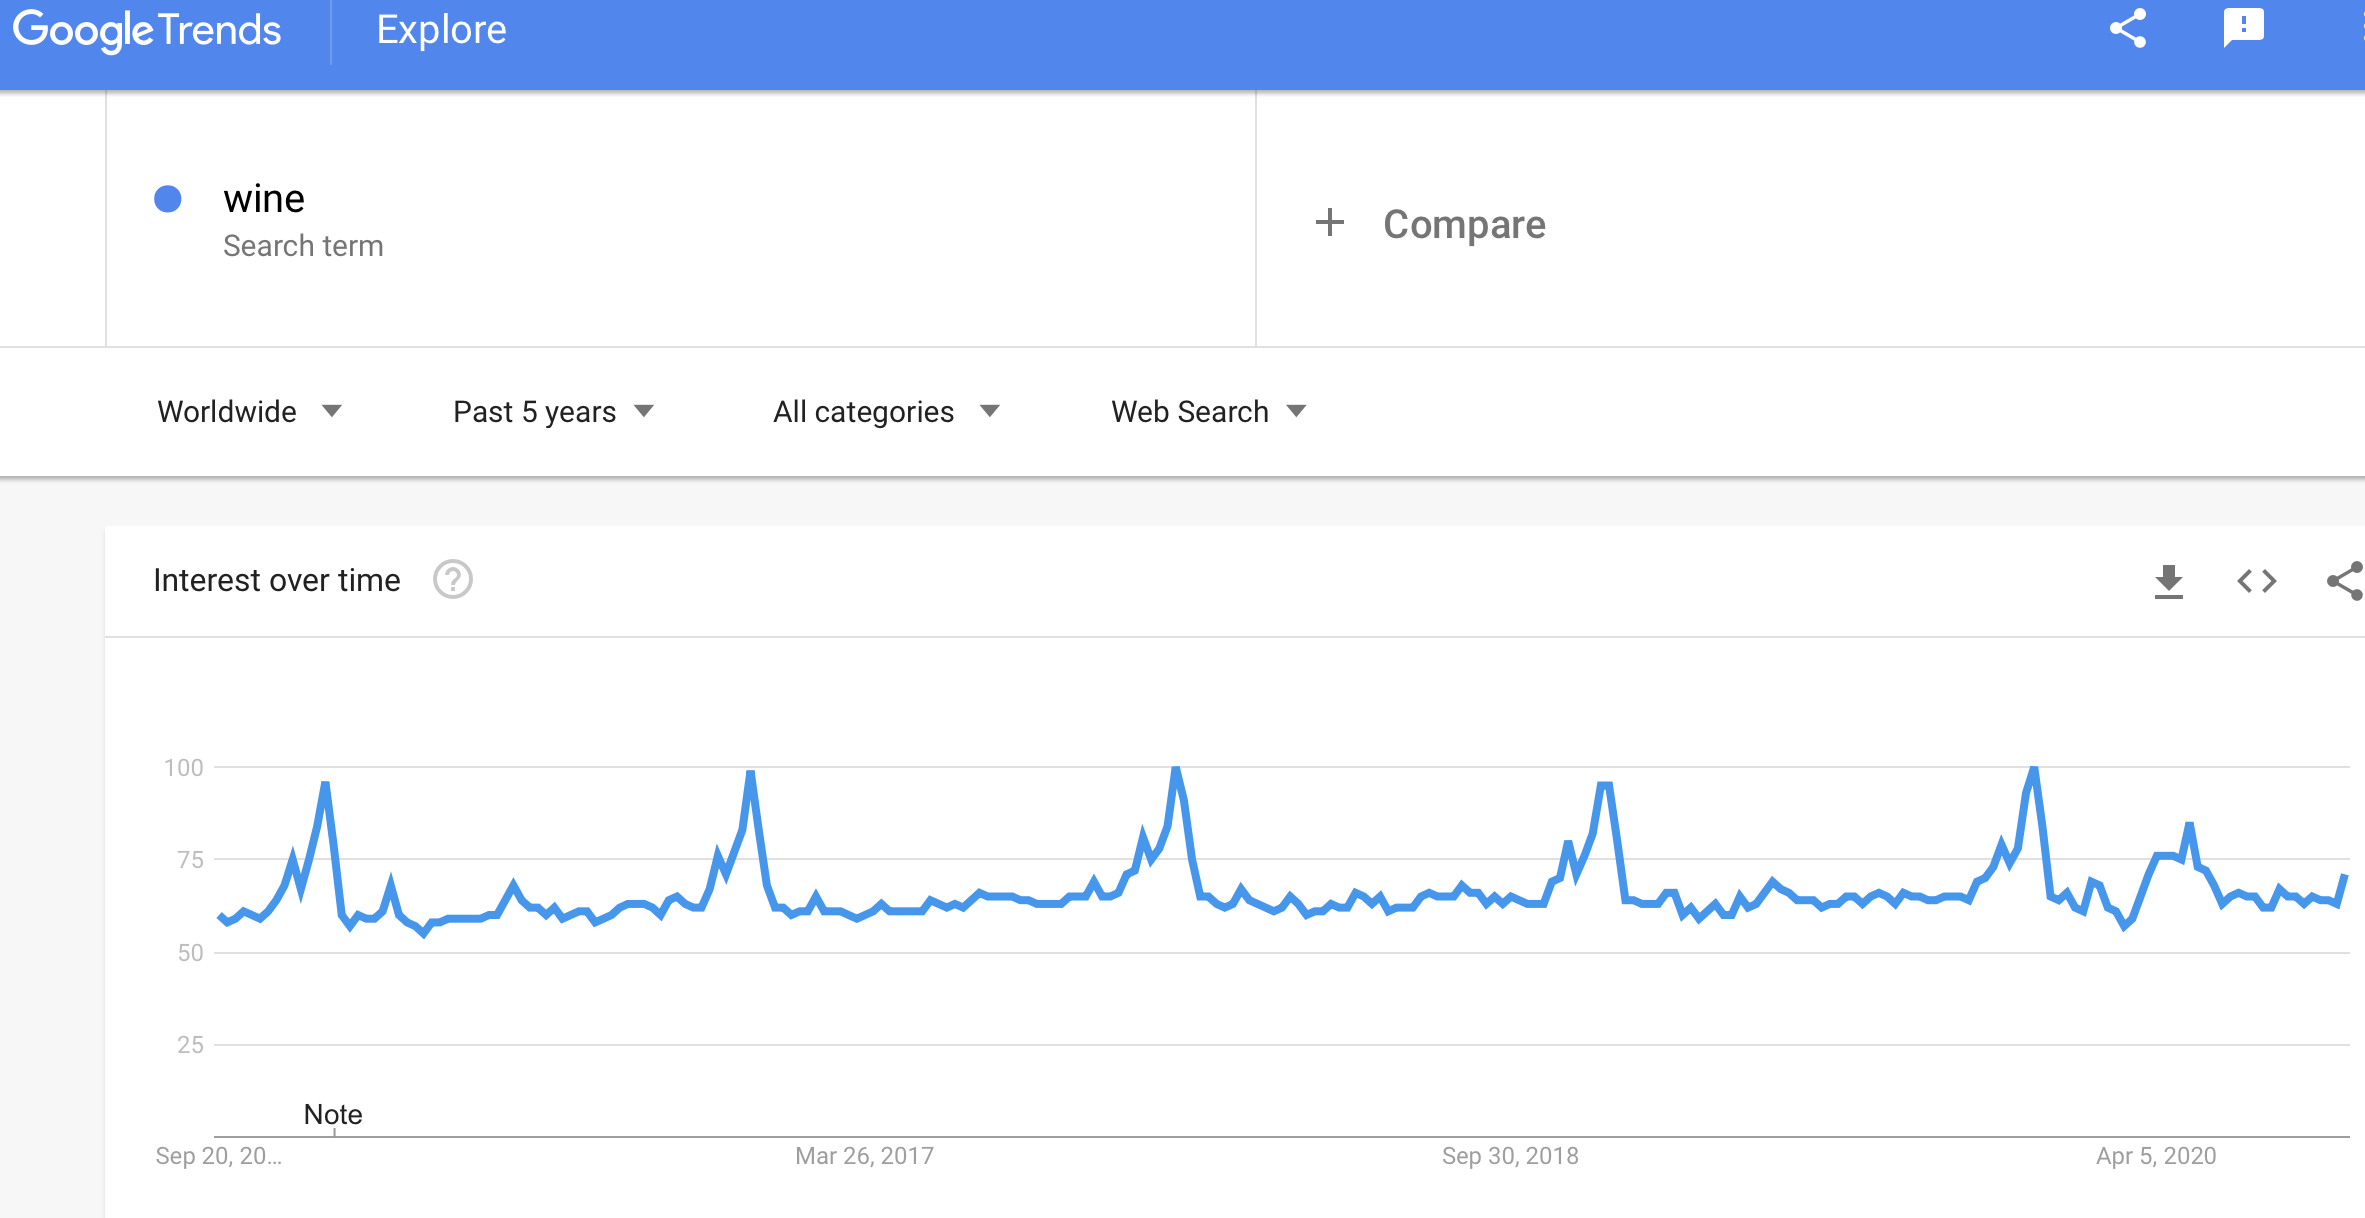2365x1218 pixels.
Task: Expand the Worldwide region dropdown
Action: (x=249, y=412)
